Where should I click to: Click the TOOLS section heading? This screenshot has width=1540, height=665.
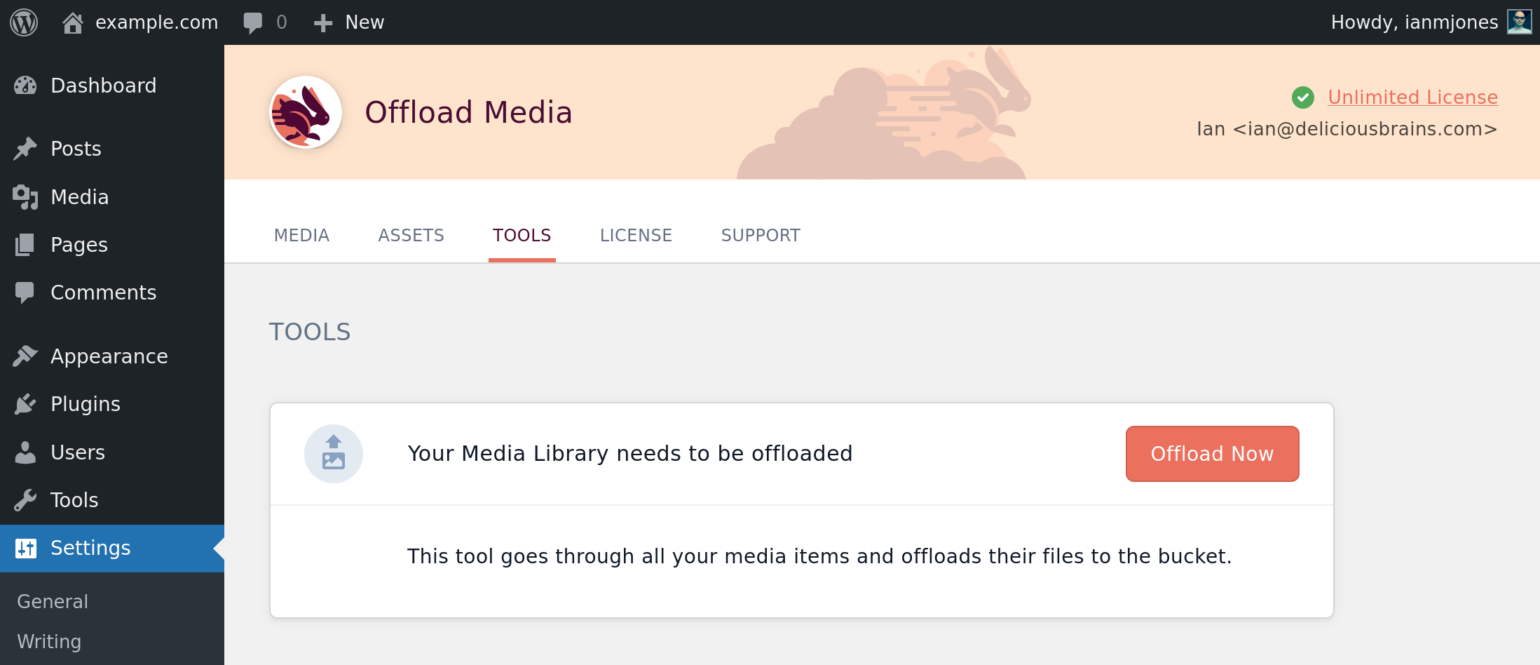point(310,332)
